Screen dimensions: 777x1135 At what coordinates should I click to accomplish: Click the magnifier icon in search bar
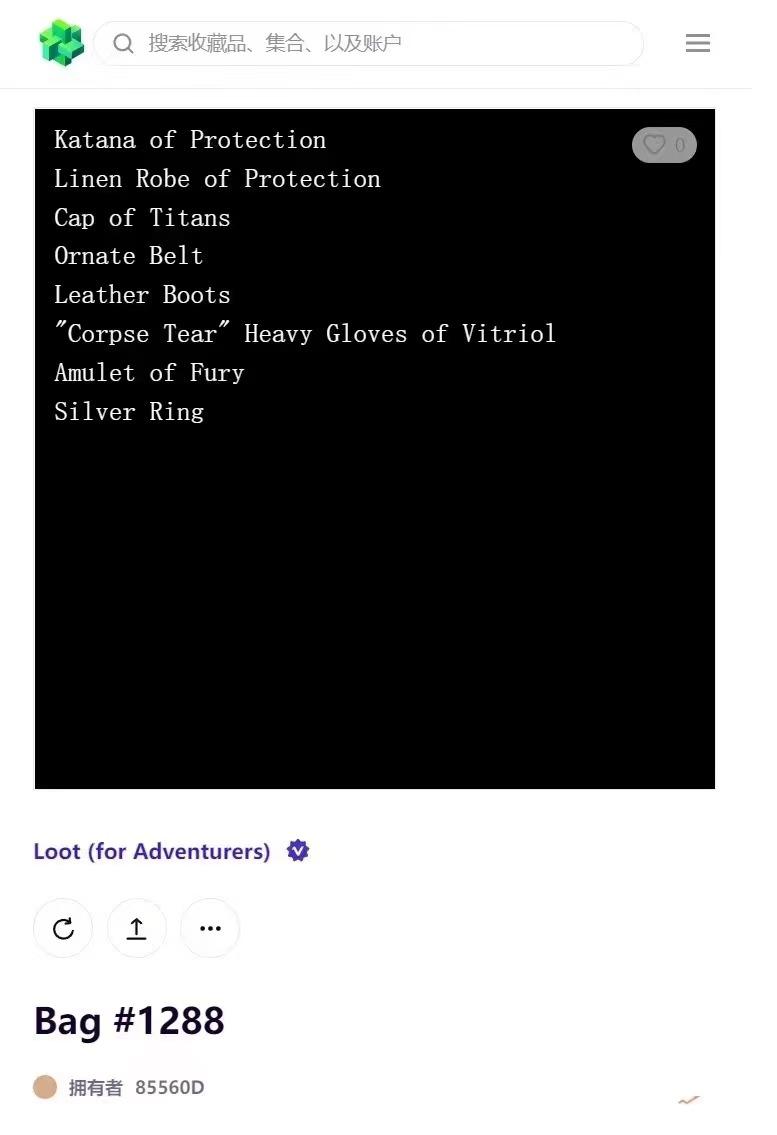point(123,43)
